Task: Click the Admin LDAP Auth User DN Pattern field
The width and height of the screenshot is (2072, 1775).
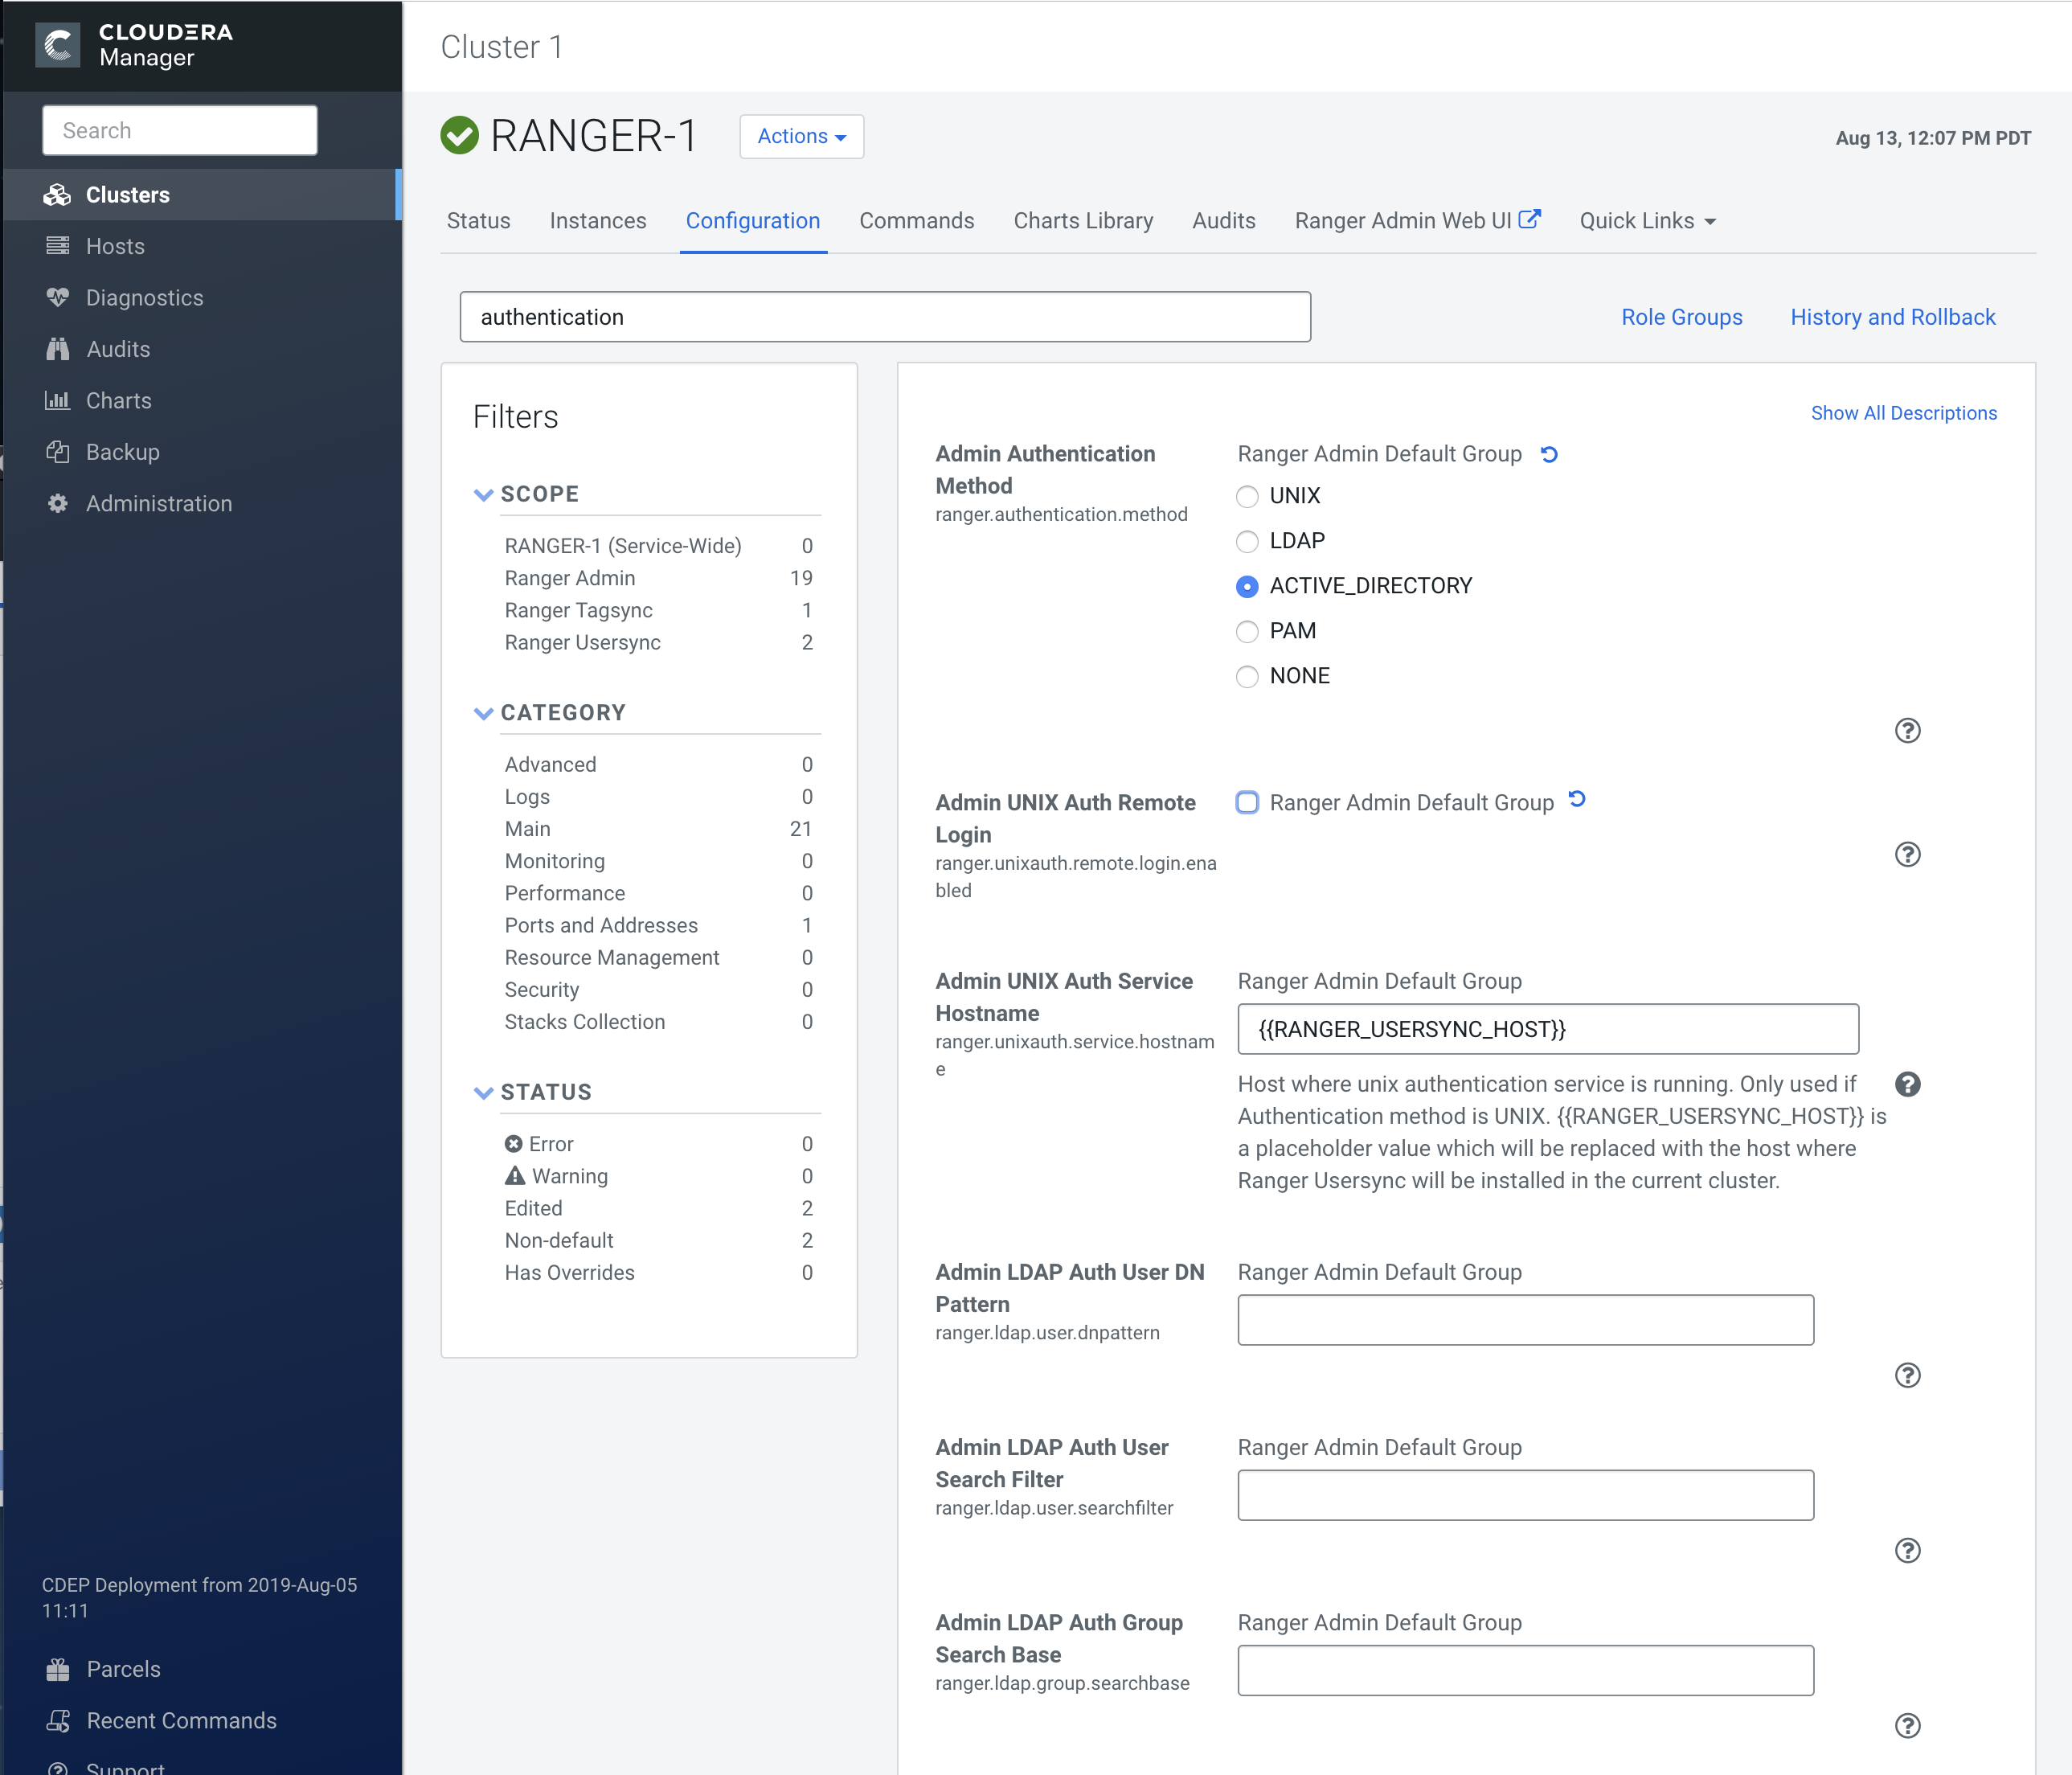Action: [x=1525, y=1320]
